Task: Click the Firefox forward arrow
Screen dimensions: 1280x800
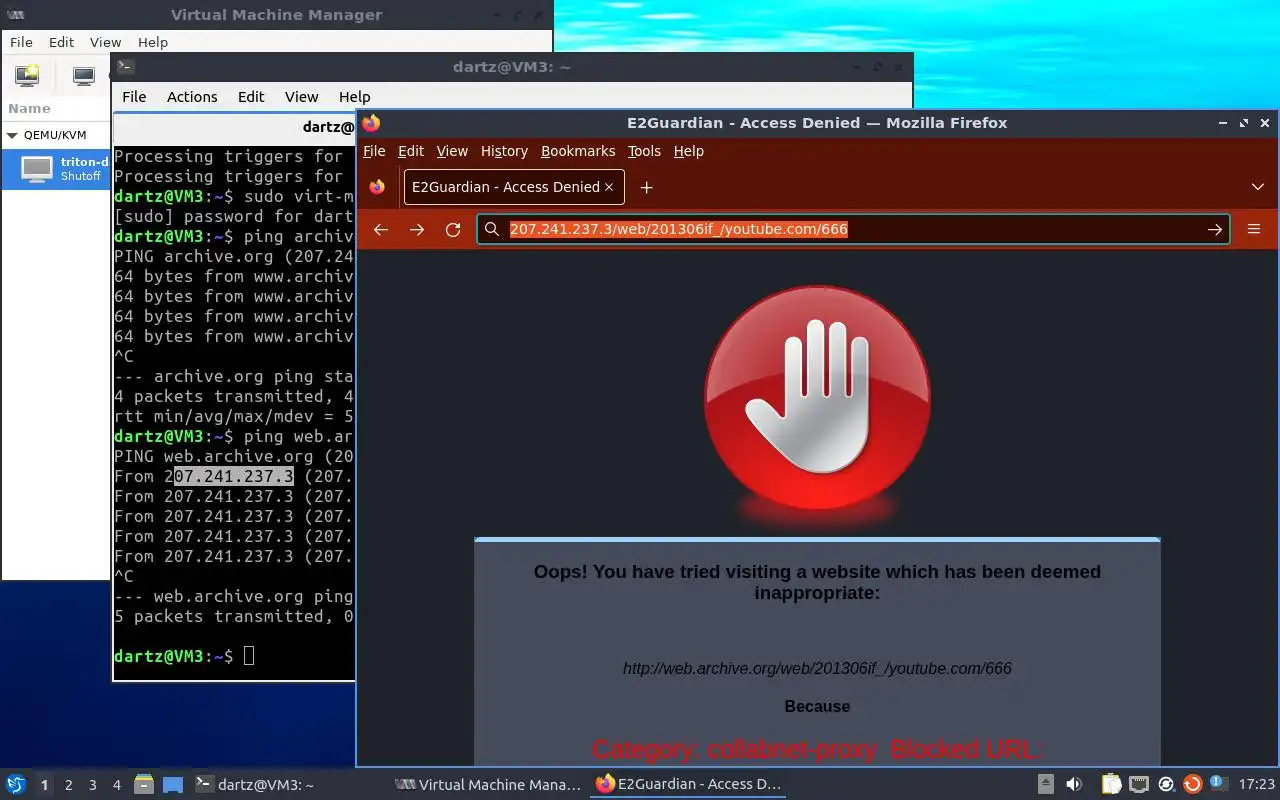Action: click(417, 229)
